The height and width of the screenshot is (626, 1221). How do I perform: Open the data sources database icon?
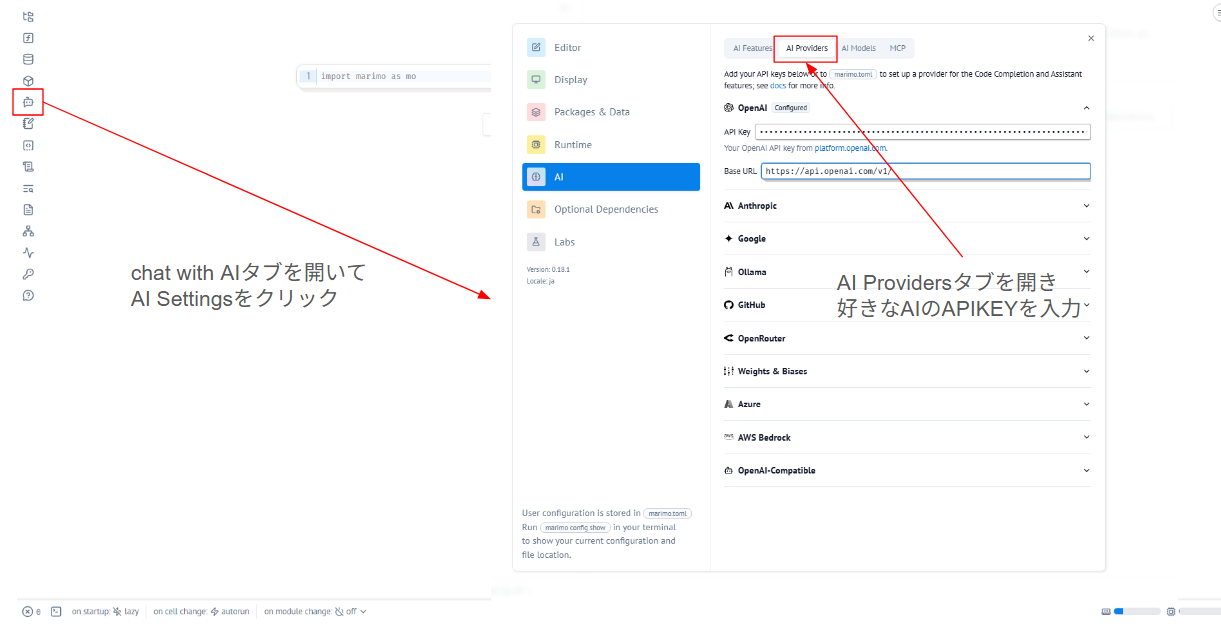[28, 59]
